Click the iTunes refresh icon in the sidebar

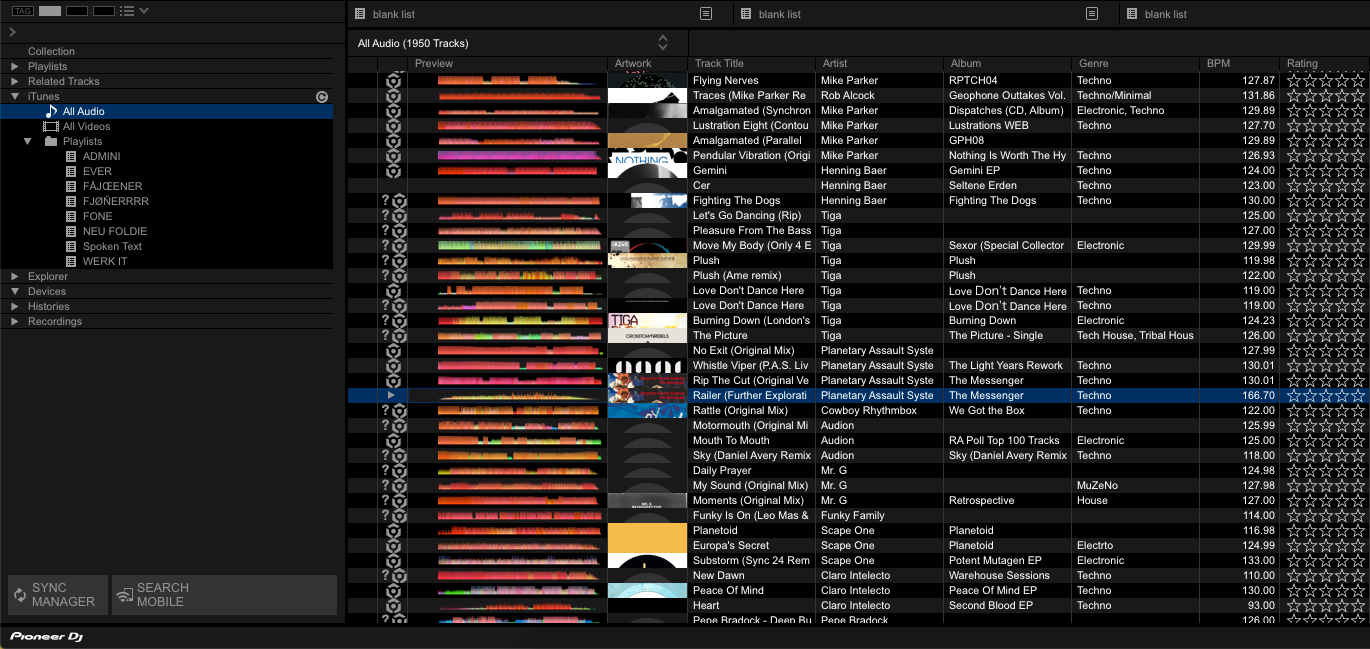click(321, 96)
